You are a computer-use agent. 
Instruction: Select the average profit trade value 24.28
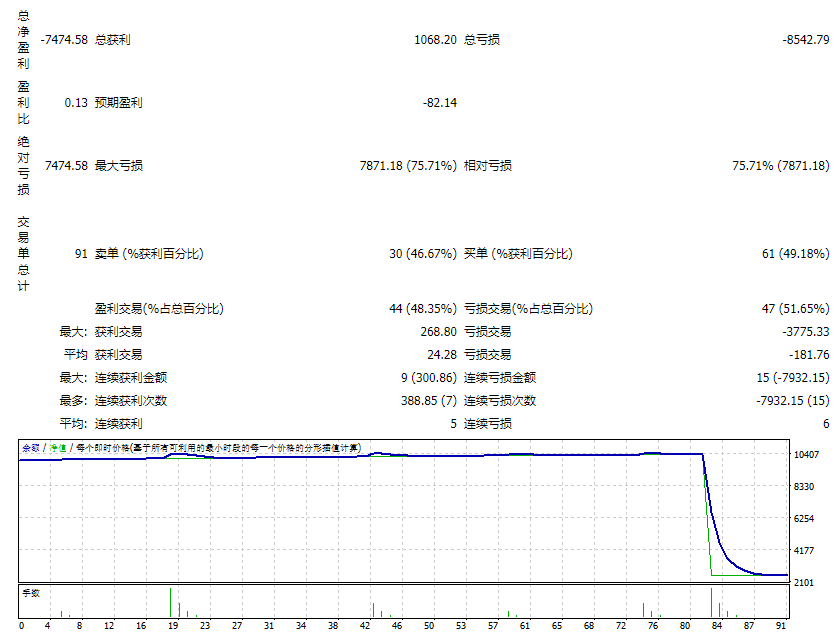pos(441,355)
